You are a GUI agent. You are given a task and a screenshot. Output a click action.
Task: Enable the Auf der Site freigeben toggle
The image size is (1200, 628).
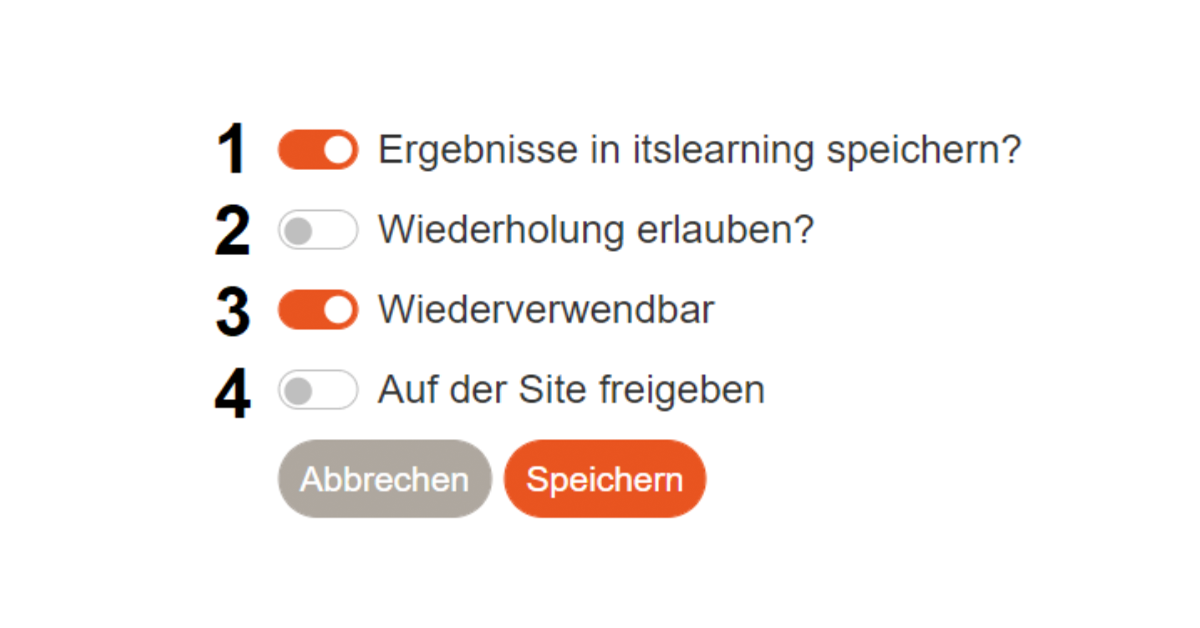coord(317,390)
